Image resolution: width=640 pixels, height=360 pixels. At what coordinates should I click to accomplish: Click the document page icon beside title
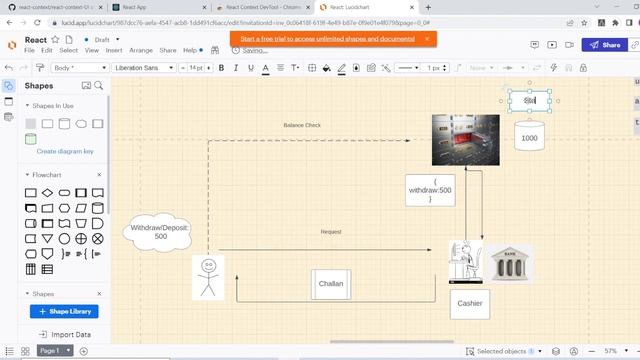pos(69,40)
